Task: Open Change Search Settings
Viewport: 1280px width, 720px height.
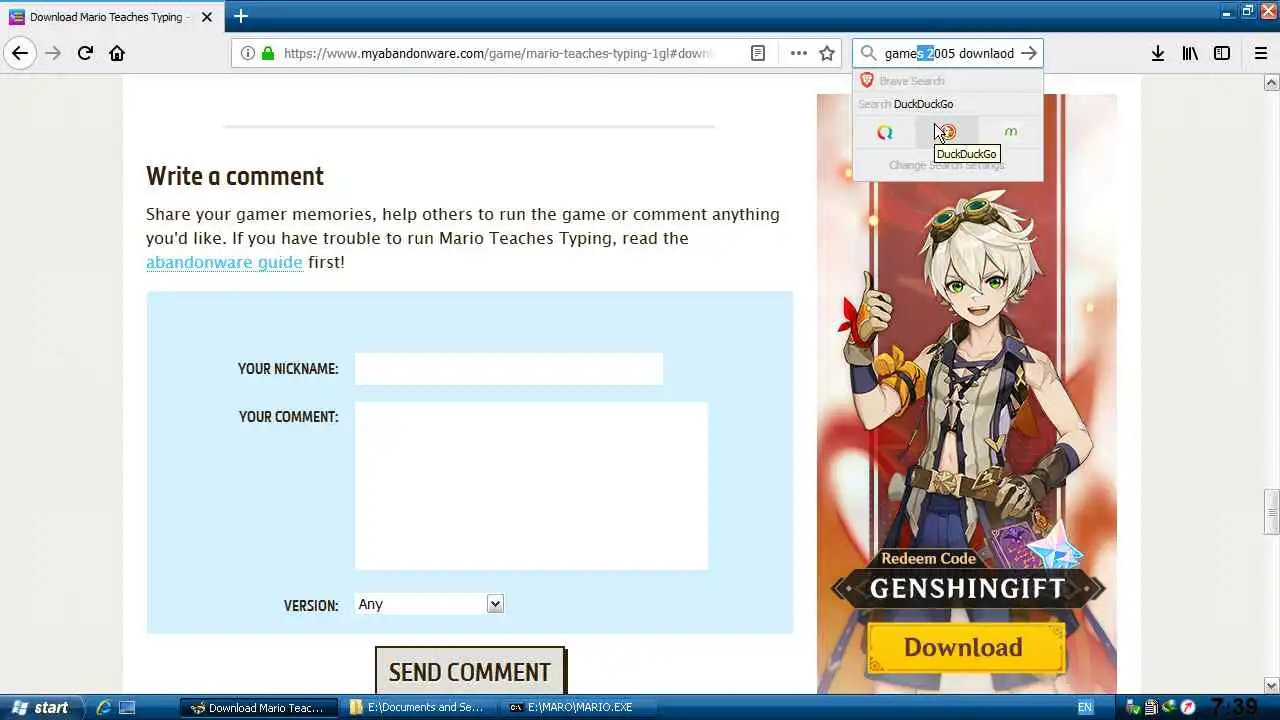Action: (x=947, y=165)
